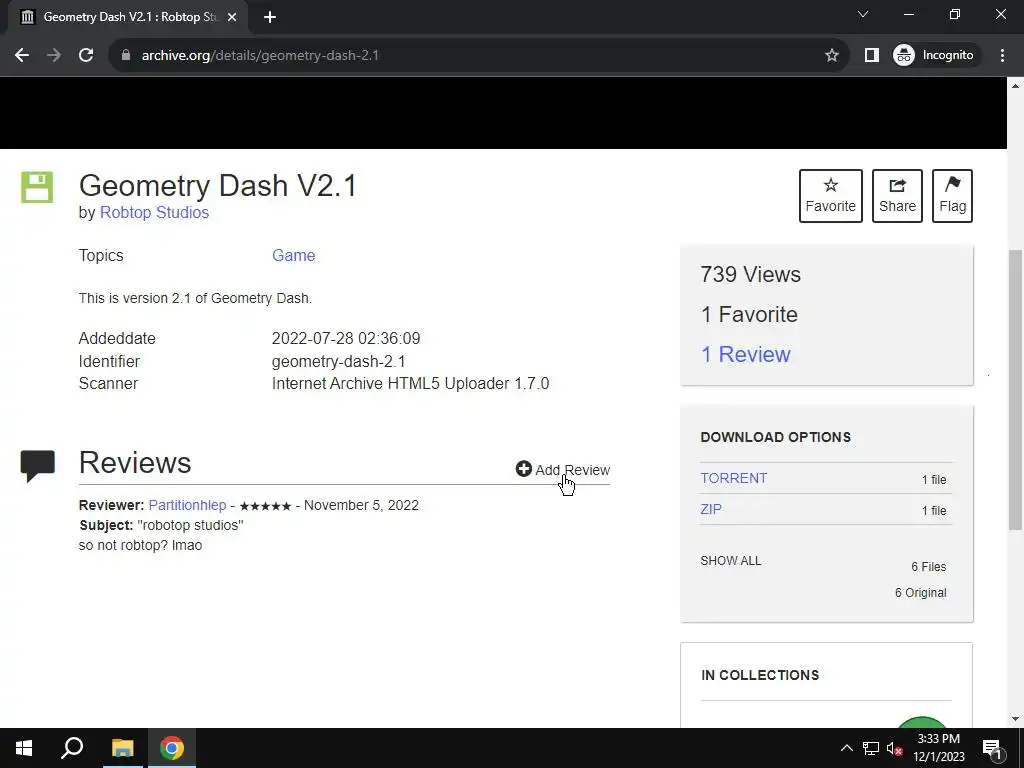Click the scrollbar up arrow
This screenshot has width=1024, height=768.
tap(1015, 86)
